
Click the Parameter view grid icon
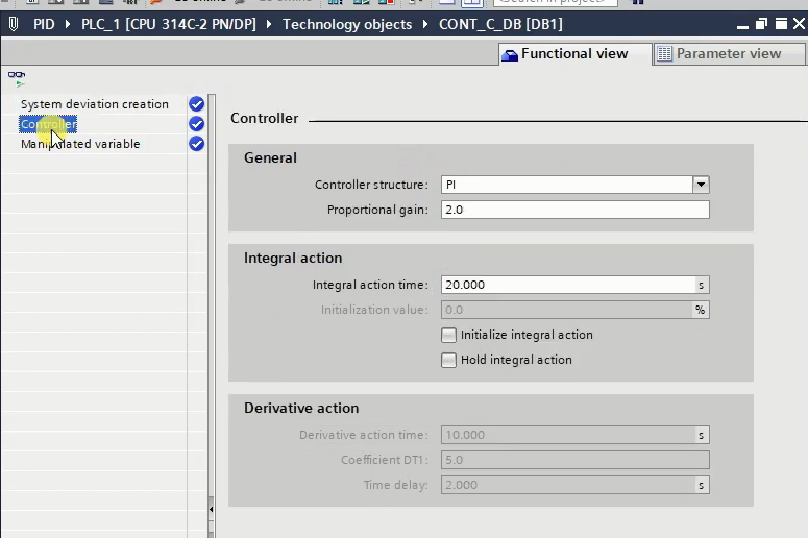(x=664, y=54)
